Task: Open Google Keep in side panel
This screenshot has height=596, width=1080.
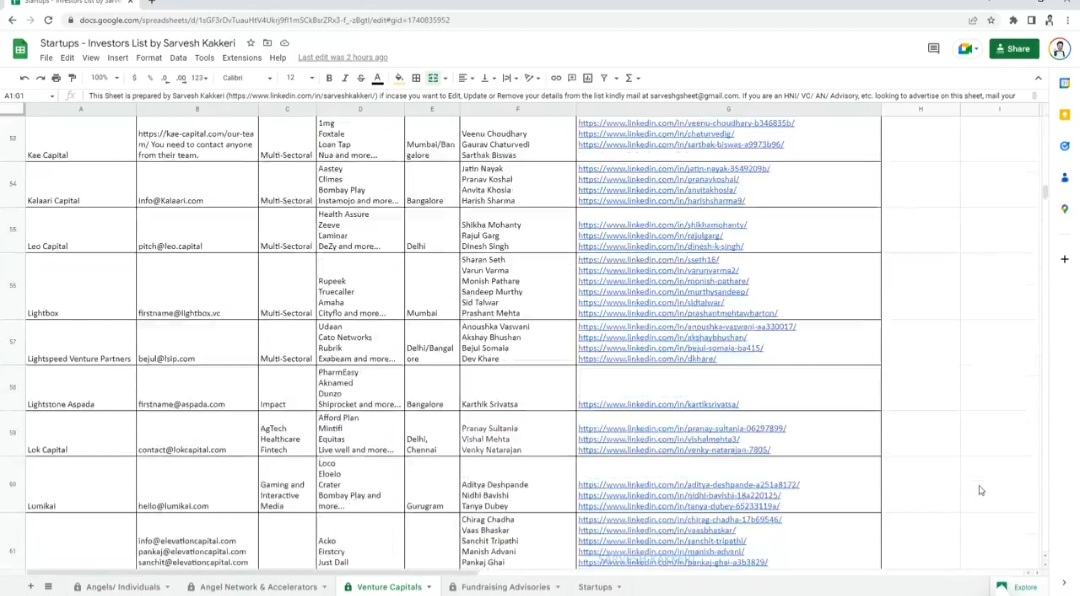Action: click(1064, 115)
